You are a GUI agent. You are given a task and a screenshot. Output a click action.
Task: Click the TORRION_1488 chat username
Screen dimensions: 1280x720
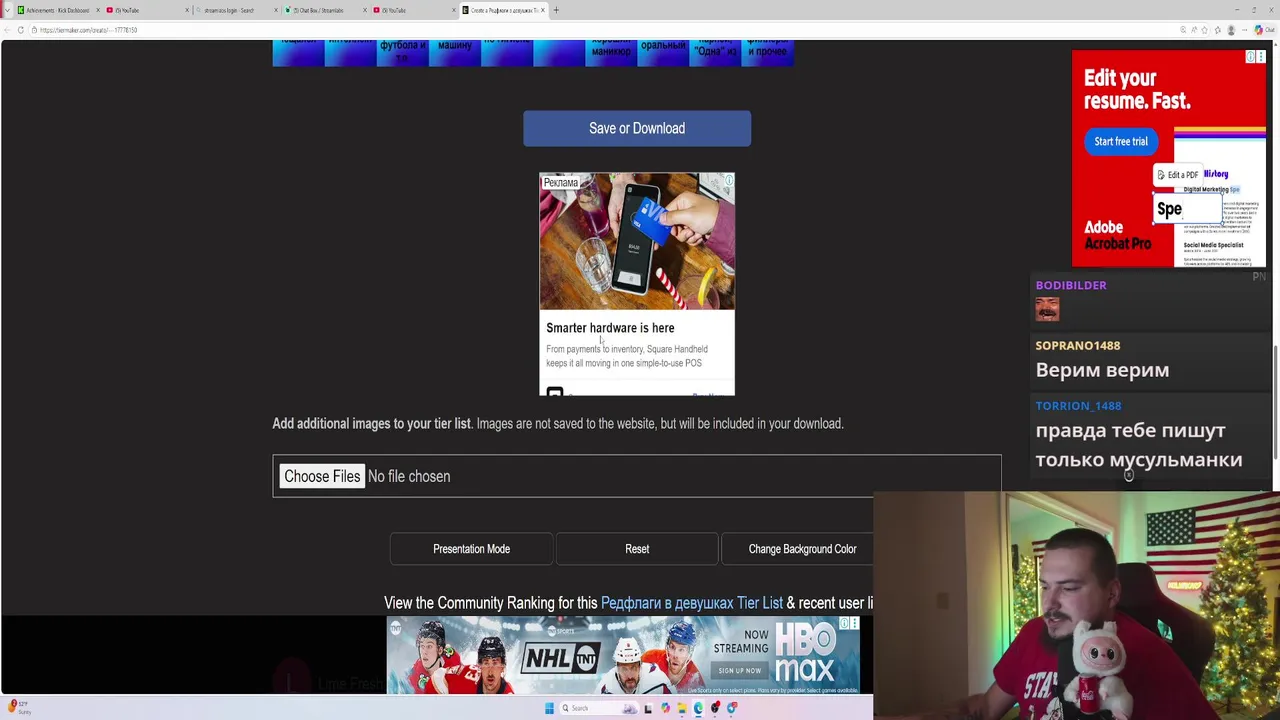click(1078, 405)
